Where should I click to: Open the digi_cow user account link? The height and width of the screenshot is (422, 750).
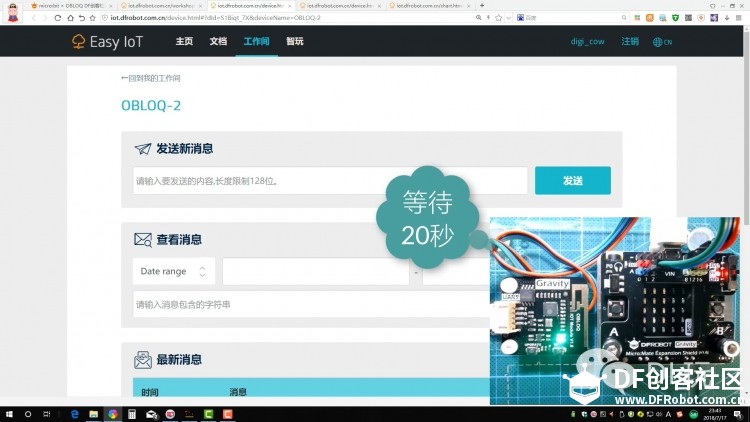pyautogui.click(x=587, y=42)
